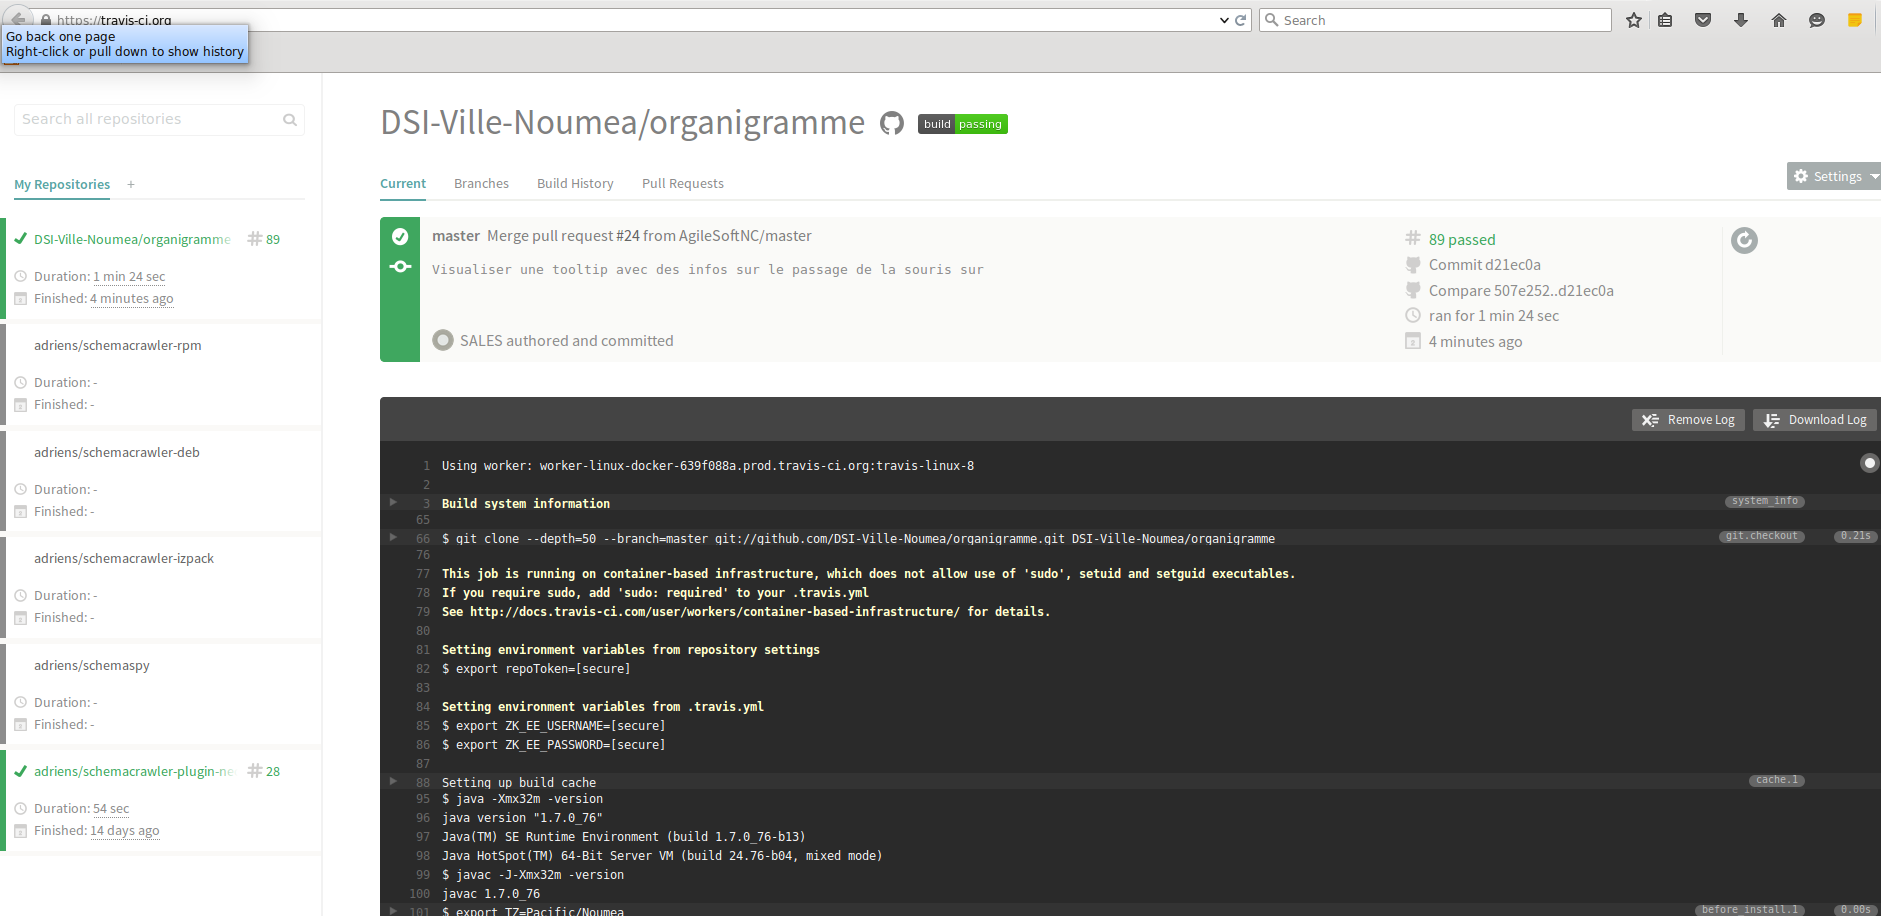
Task: Select adriens/schemacrawler-izpack repository
Action: (x=124, y=559)
